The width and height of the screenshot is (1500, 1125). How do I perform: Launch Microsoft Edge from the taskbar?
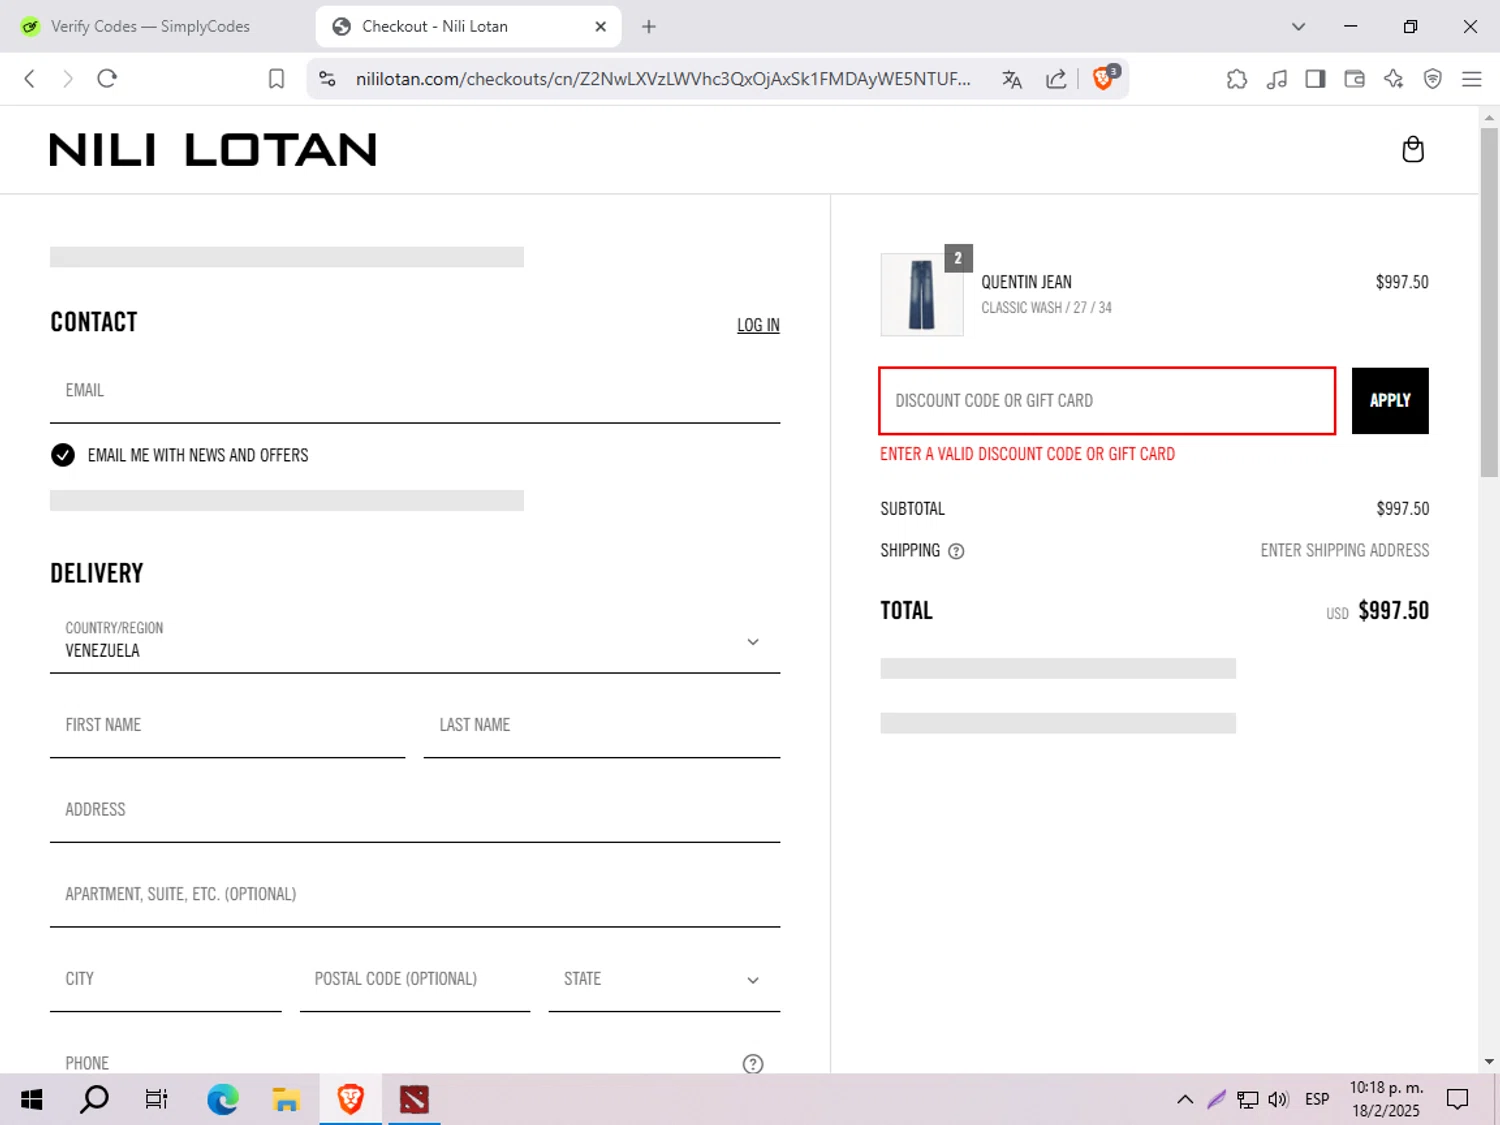(x=222, y=1100)
